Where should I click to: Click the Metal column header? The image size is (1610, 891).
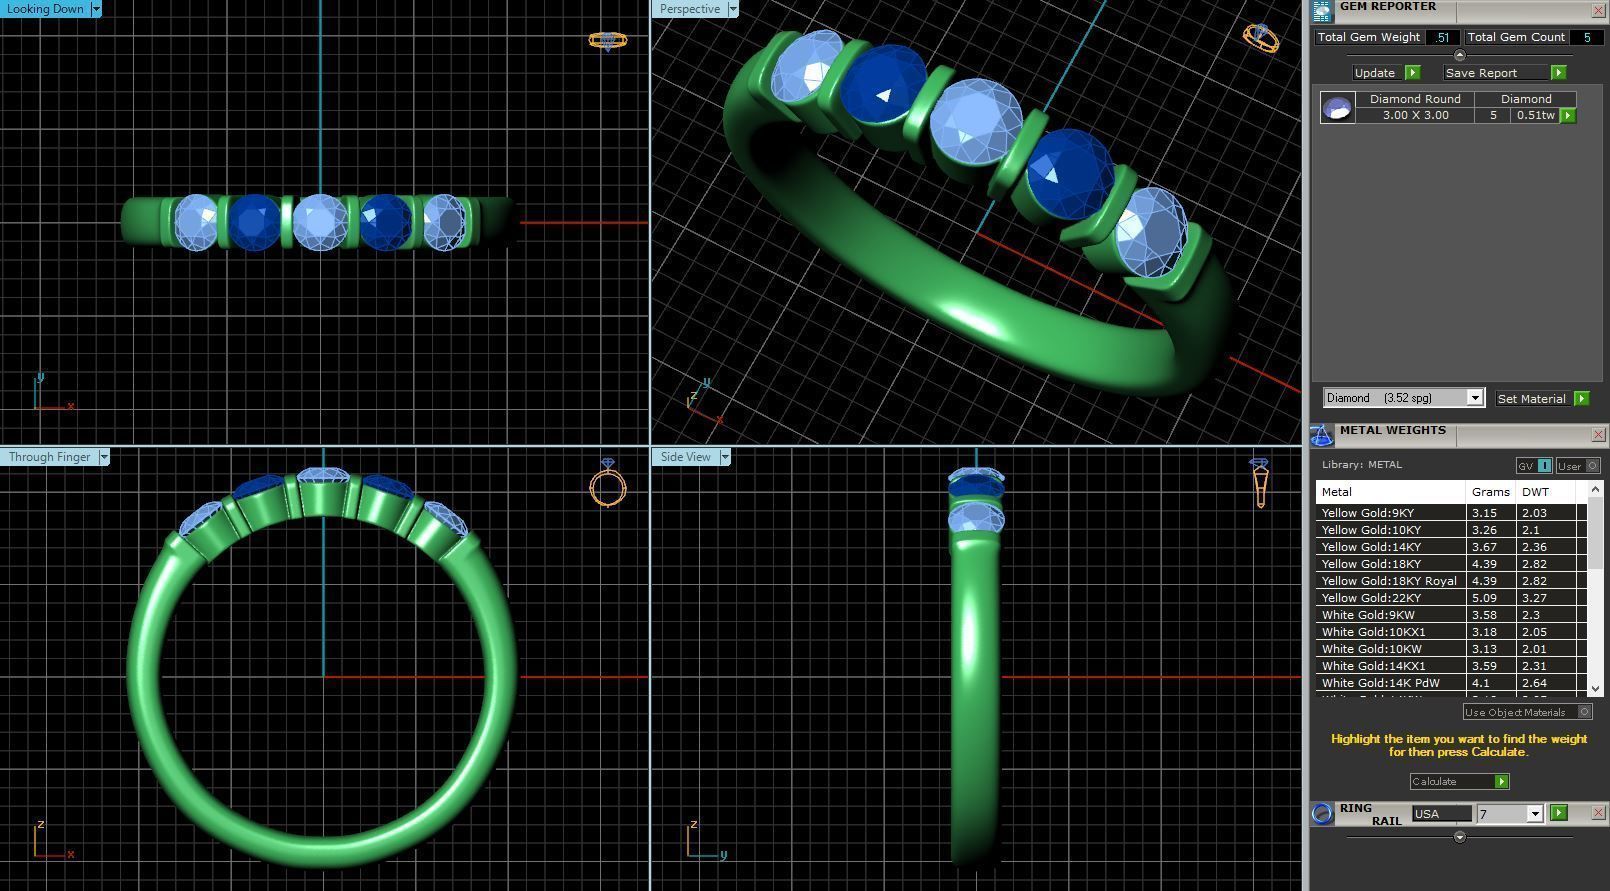pyautogui.click(x=1391, y=492)
